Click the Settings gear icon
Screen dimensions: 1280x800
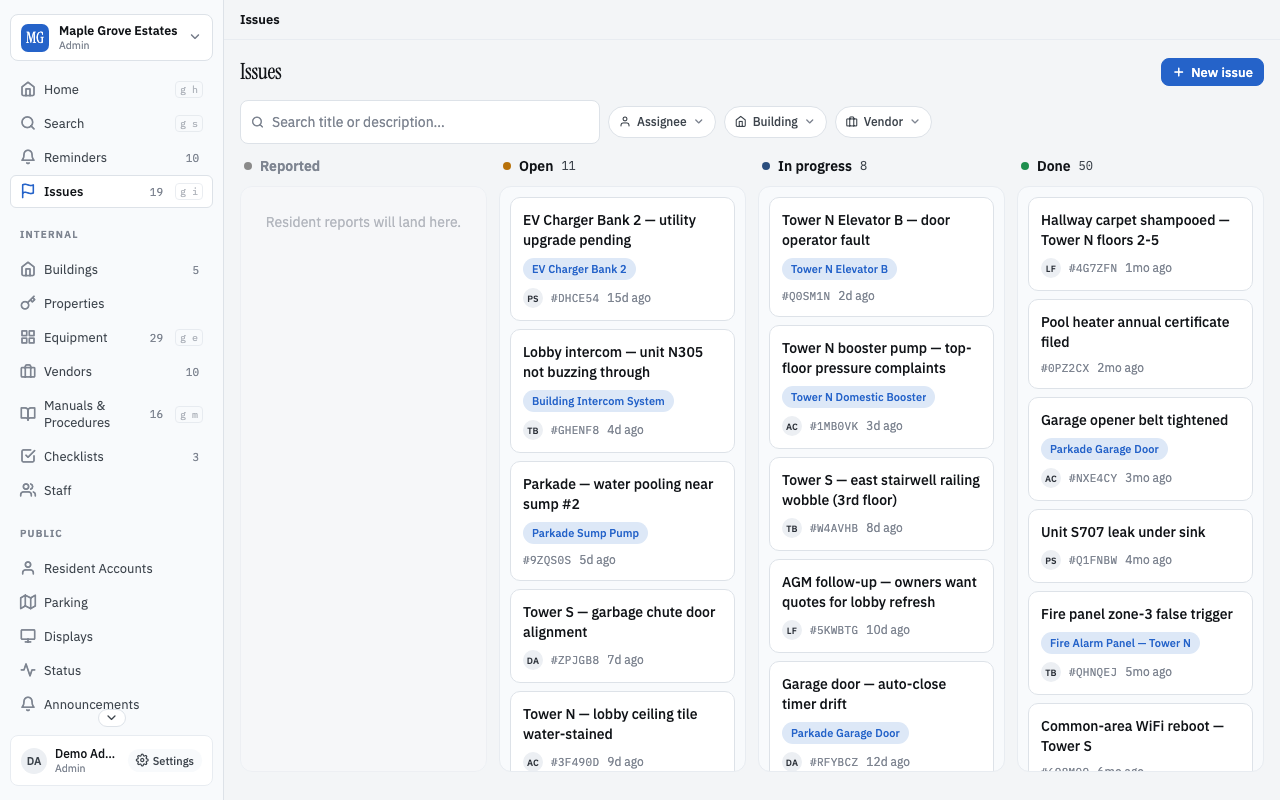[142, 761]
